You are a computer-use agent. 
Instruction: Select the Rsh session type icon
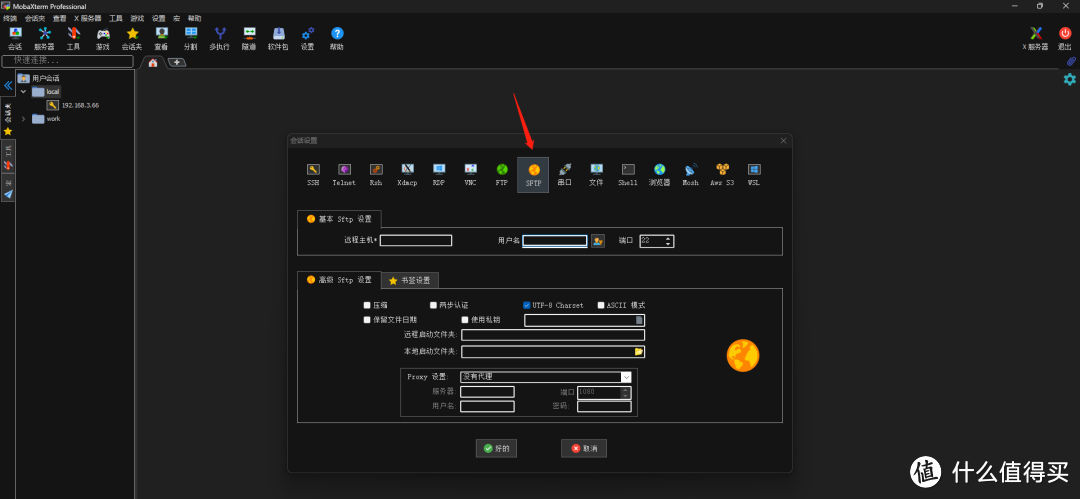click(x=376, y=175)
